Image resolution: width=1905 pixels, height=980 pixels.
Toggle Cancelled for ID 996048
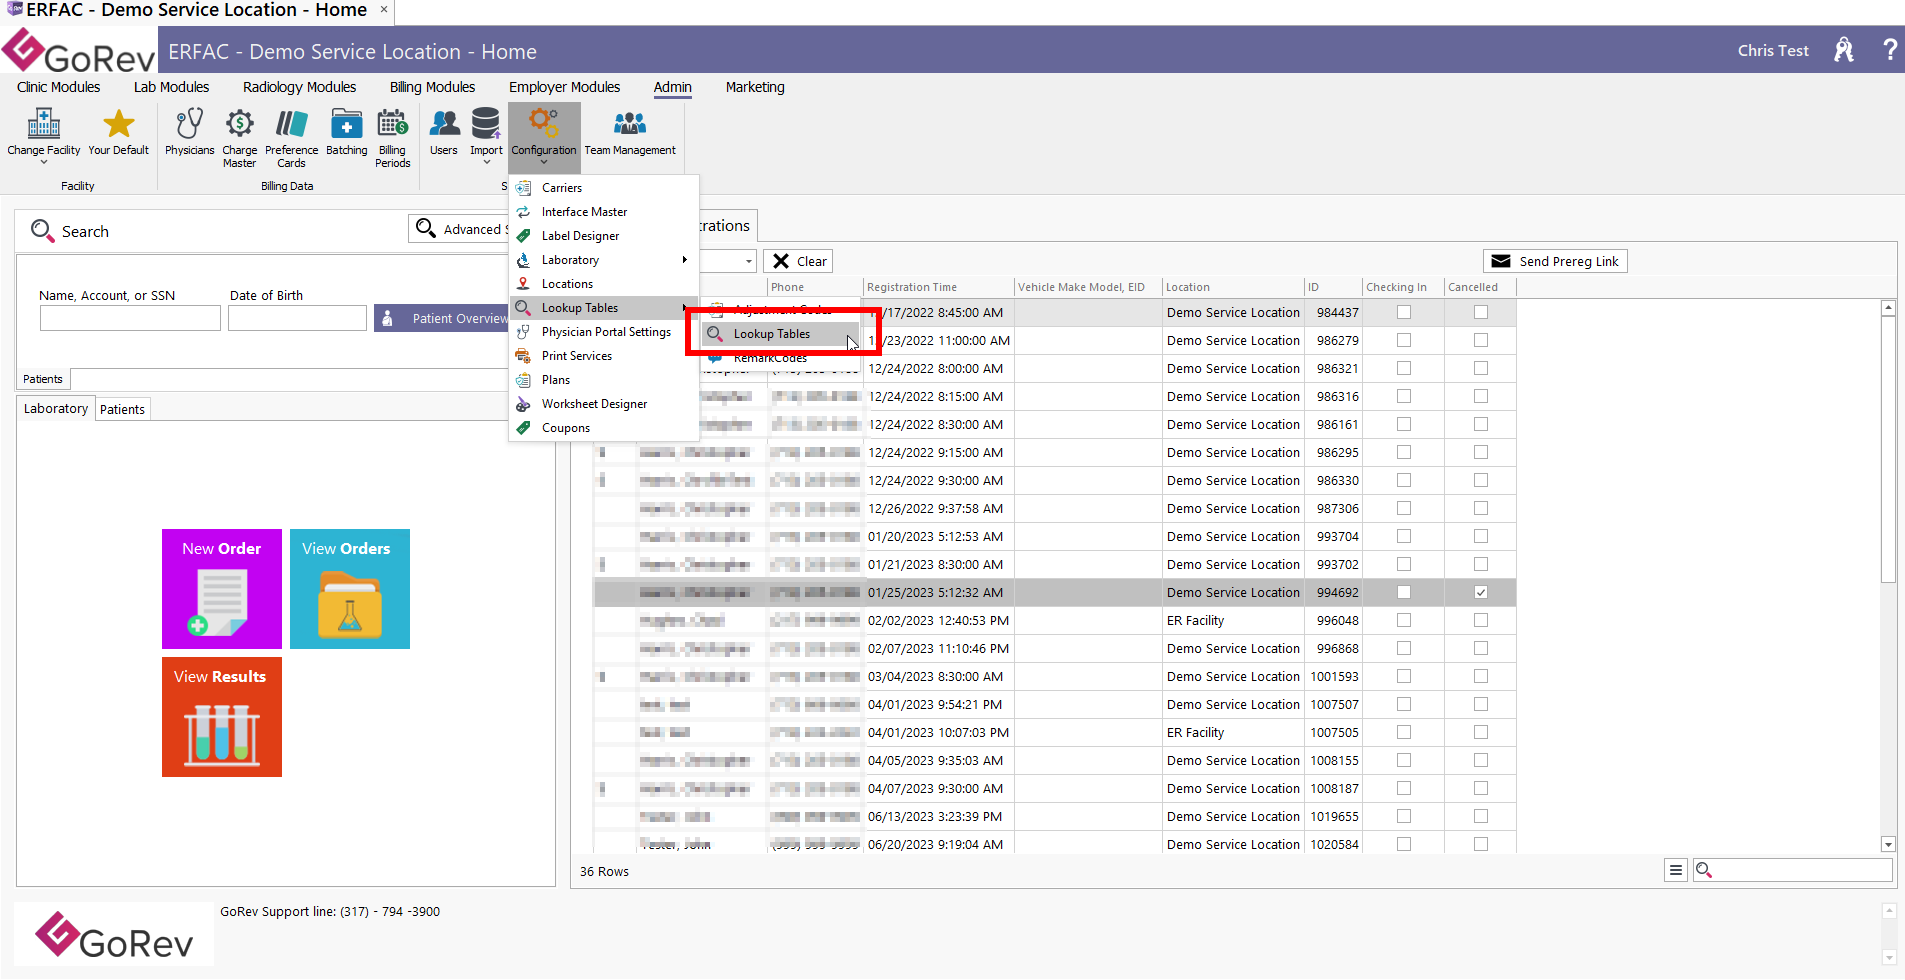click(1481, 621)
